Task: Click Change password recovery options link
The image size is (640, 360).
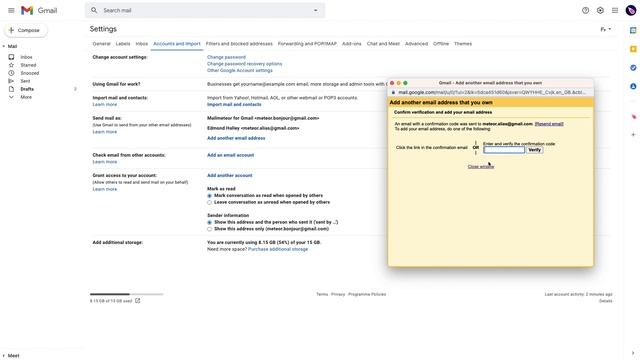Action: point(244,64)
